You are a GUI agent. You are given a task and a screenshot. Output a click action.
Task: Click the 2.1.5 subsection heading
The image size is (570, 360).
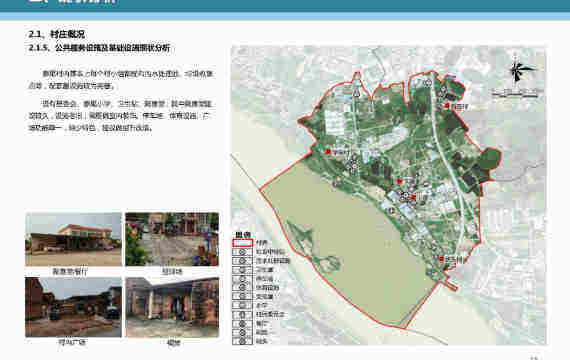point(99,48)
